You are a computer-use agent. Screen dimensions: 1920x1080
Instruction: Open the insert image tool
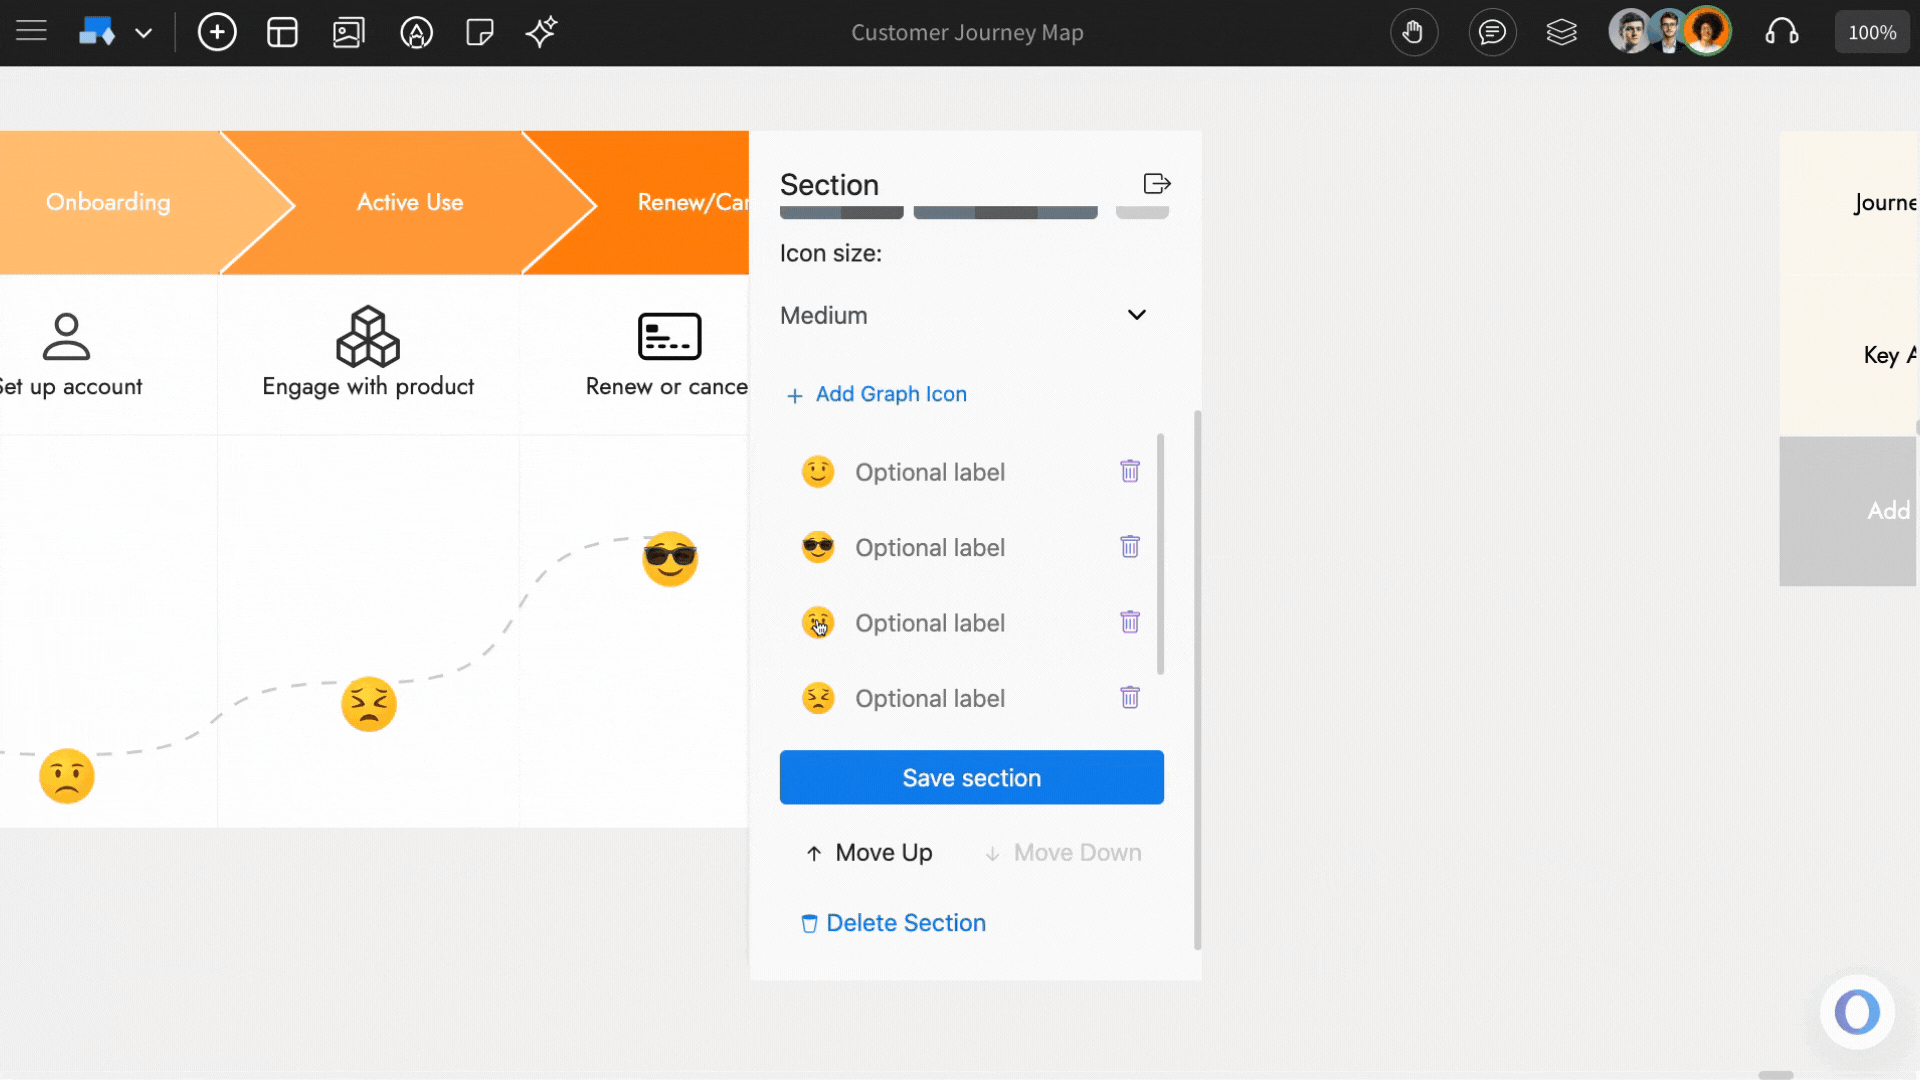click(x=349, y=32)
